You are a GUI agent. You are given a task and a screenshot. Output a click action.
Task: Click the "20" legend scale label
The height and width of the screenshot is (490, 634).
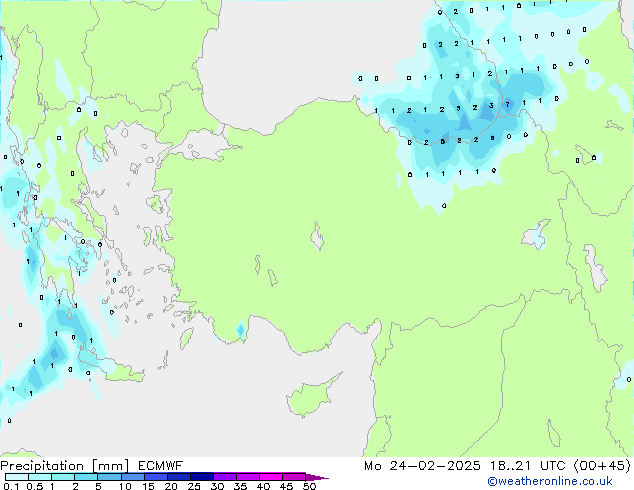tap(171, 486)
